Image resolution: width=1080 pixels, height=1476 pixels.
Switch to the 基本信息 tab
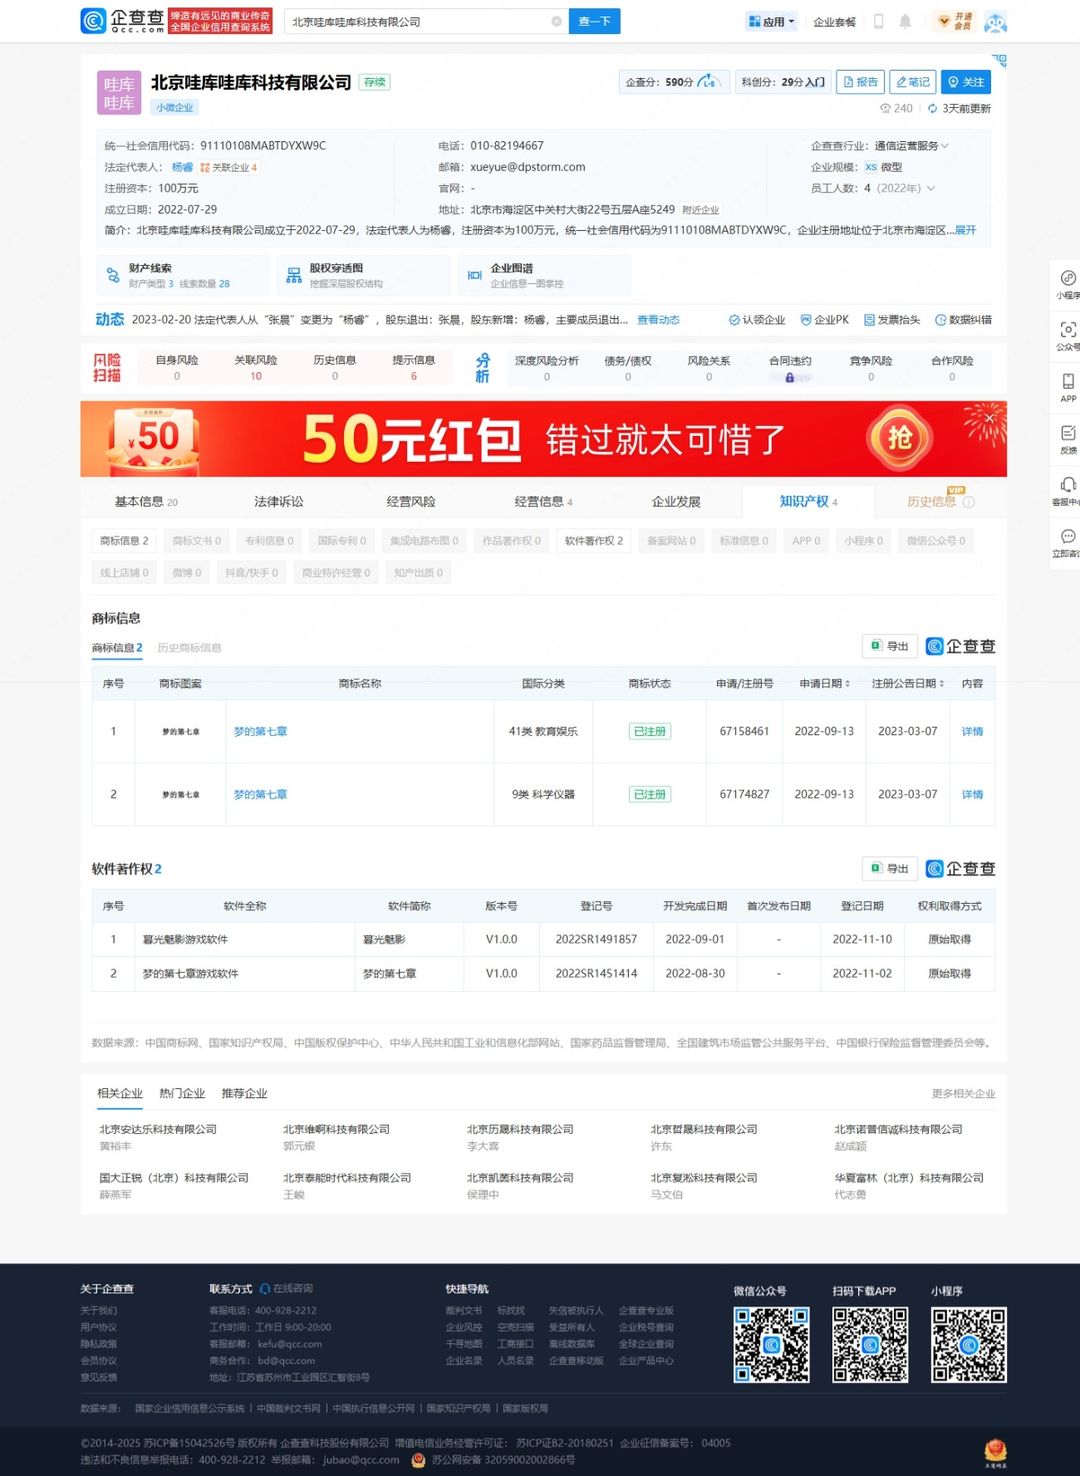146,502
